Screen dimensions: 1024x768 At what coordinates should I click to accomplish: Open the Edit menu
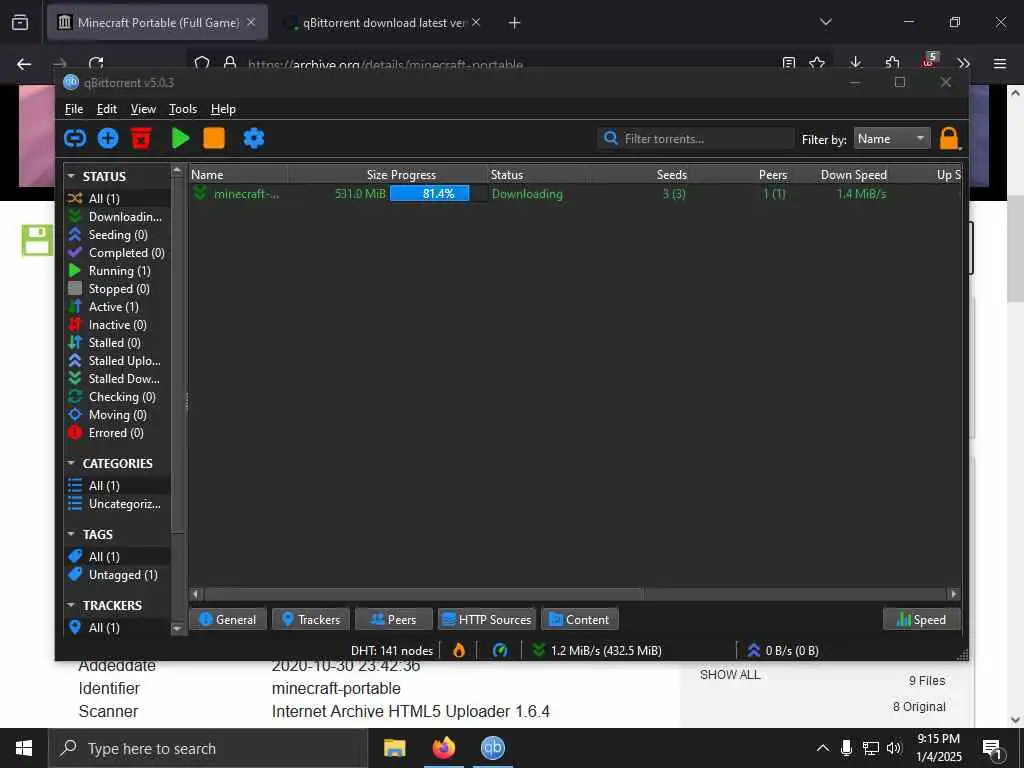point(106,109)
